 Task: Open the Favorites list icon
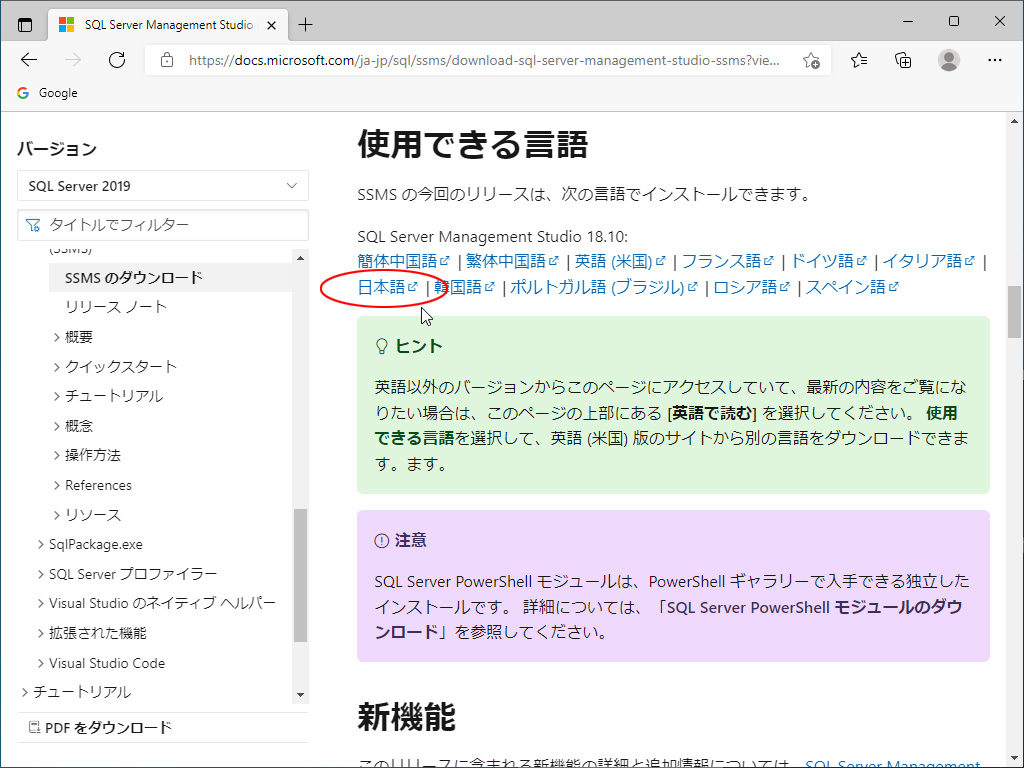(859, 60)
